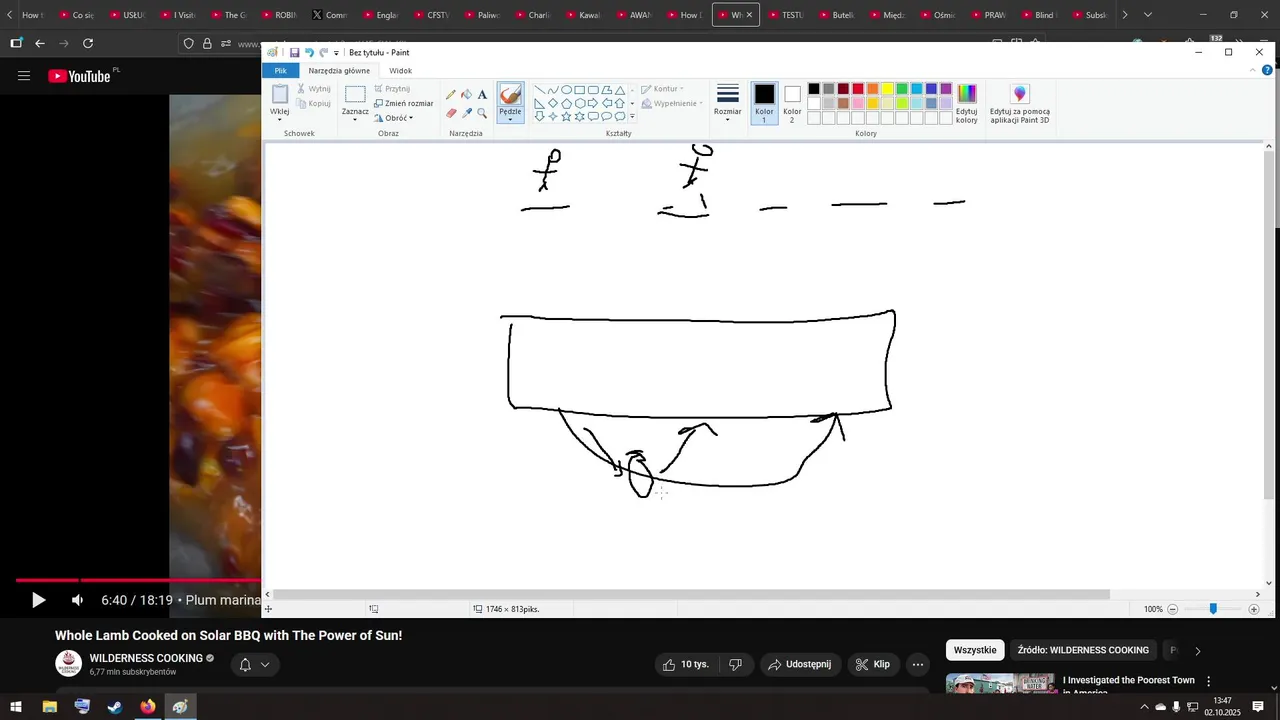Image resolution: width=1280 pixels, height=720 pixels.
Task: Open the YouTube hamburger guide menu
Action: pyautogui.click(x=24, y=76)
